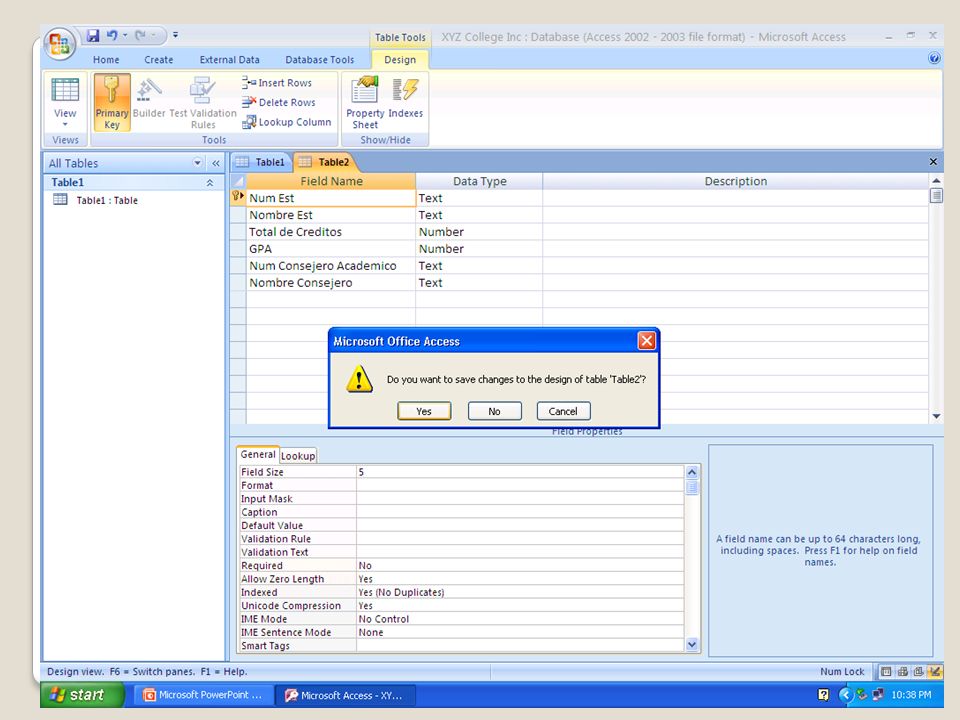Open the General field properties tab

[x=258, y=454]
